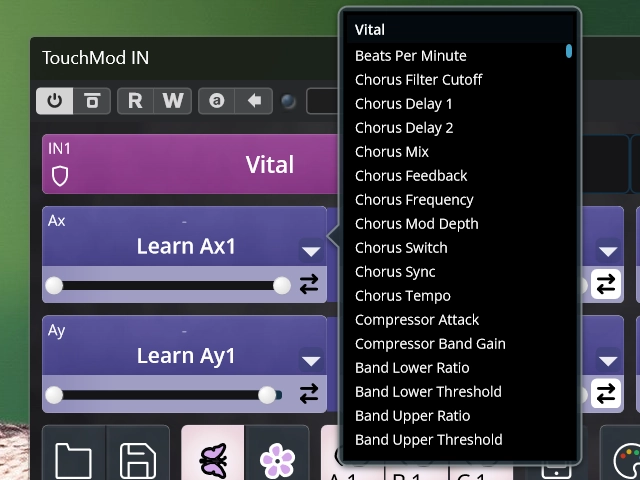Open dropdown arrow on right lower column
The image size is (640, 480).
(608, 360)
